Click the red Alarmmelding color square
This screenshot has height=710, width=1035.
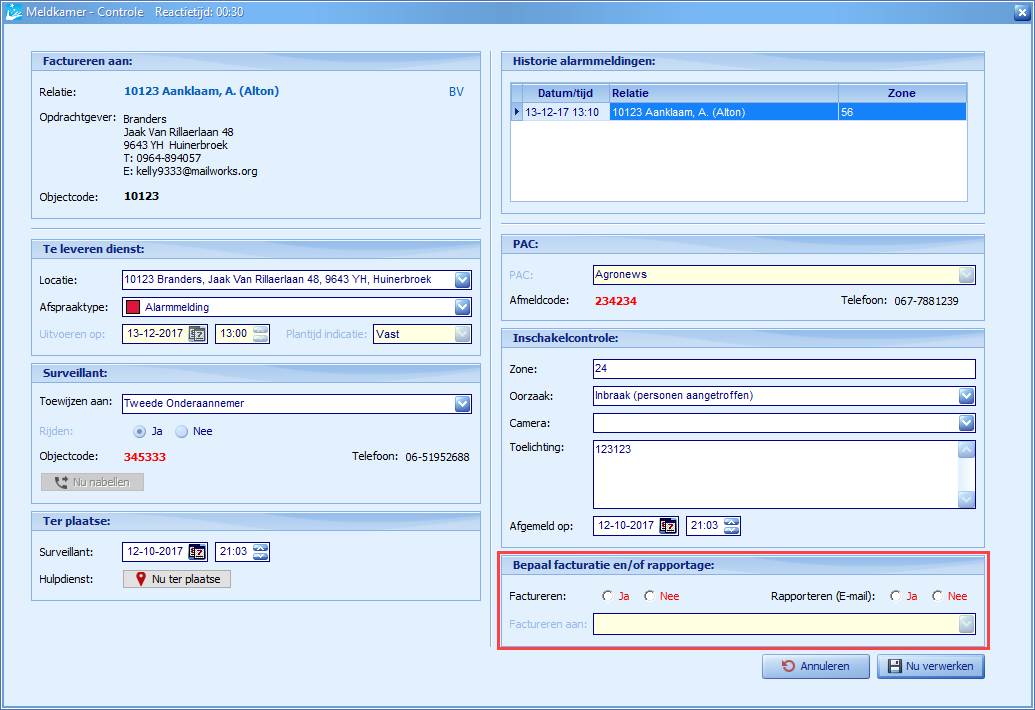[133, 307]
